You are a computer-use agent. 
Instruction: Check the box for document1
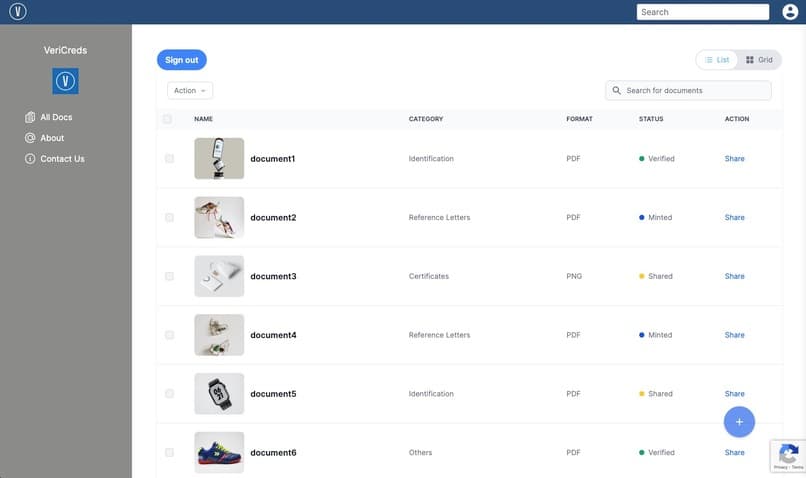(169, 158)
